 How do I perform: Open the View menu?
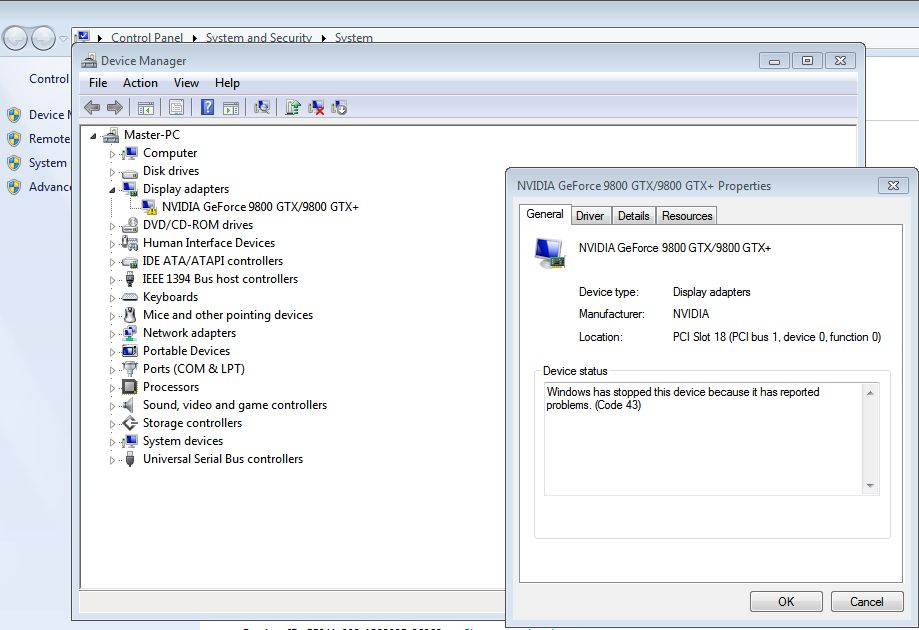tap(186, 83)
